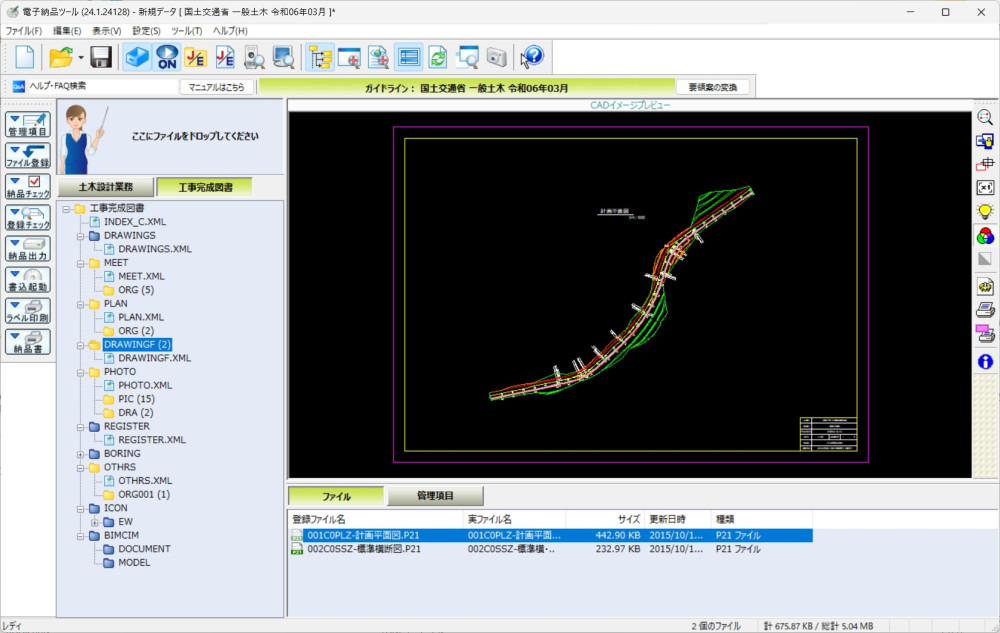Switch to the 管理項目 tab
Screen dimensions: 1000x633
435,496
